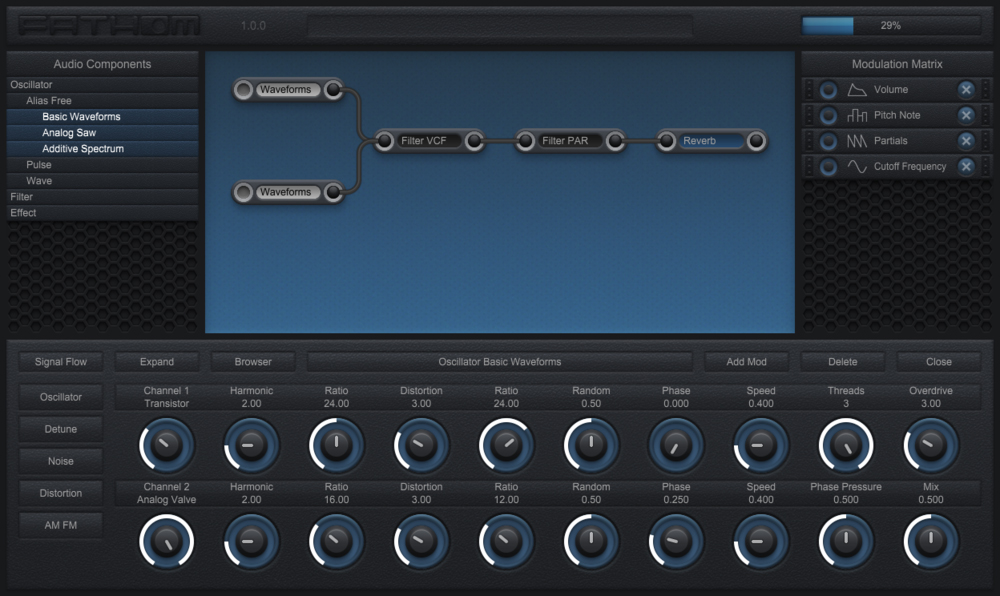Expand the Wave subcategory

(102, 180)
